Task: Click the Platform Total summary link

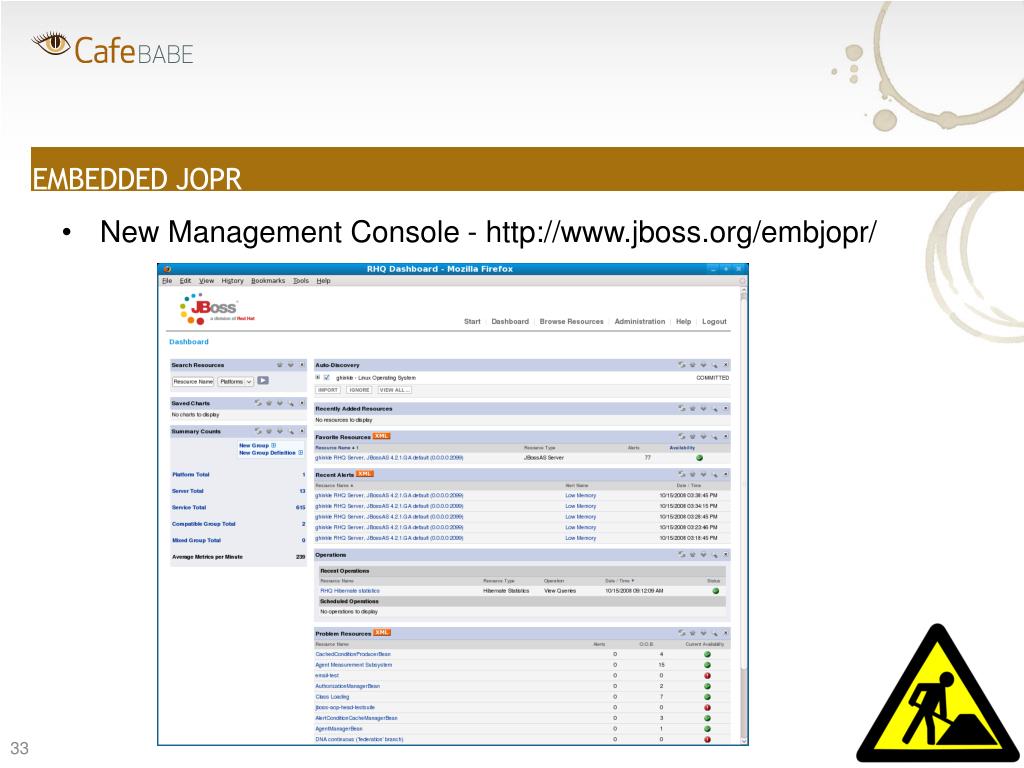Action: click(x=191, y=475)
